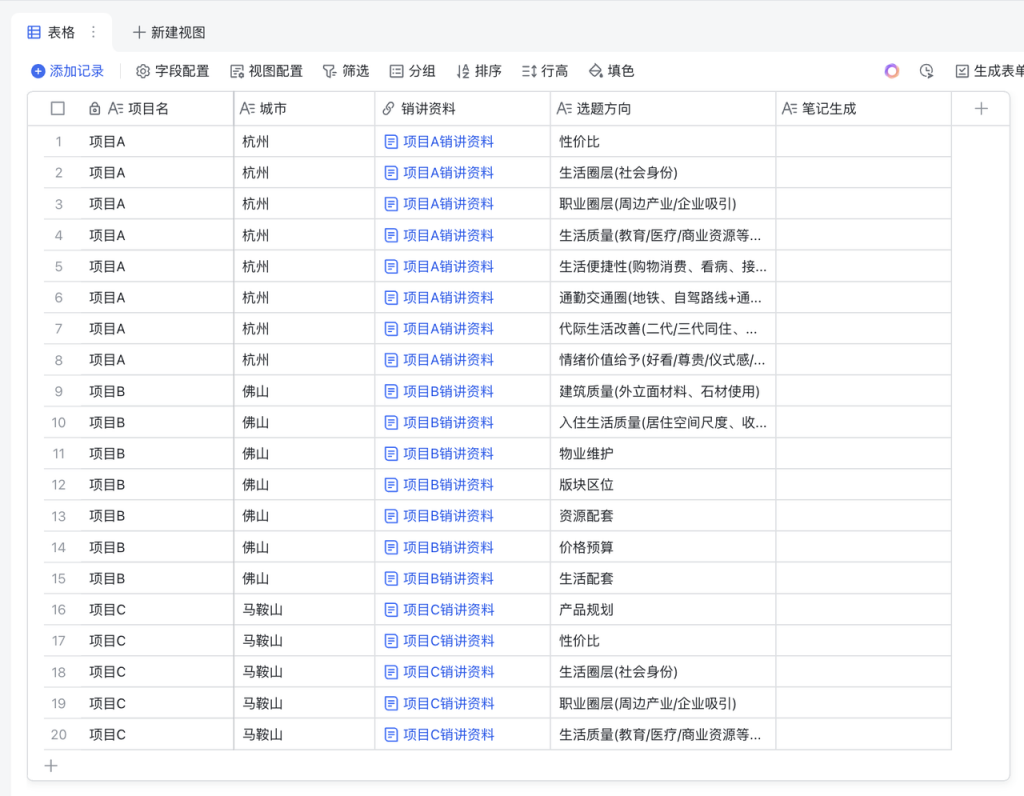Select the 城市 column header
The height and width of the screenshot is (796, 1024).
tap(304, 108)
